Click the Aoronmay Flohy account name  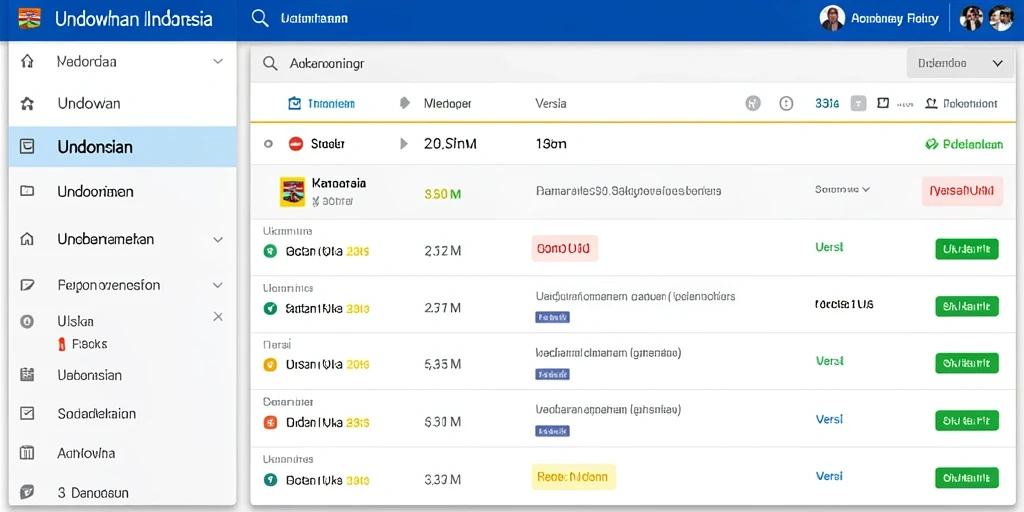895,19
